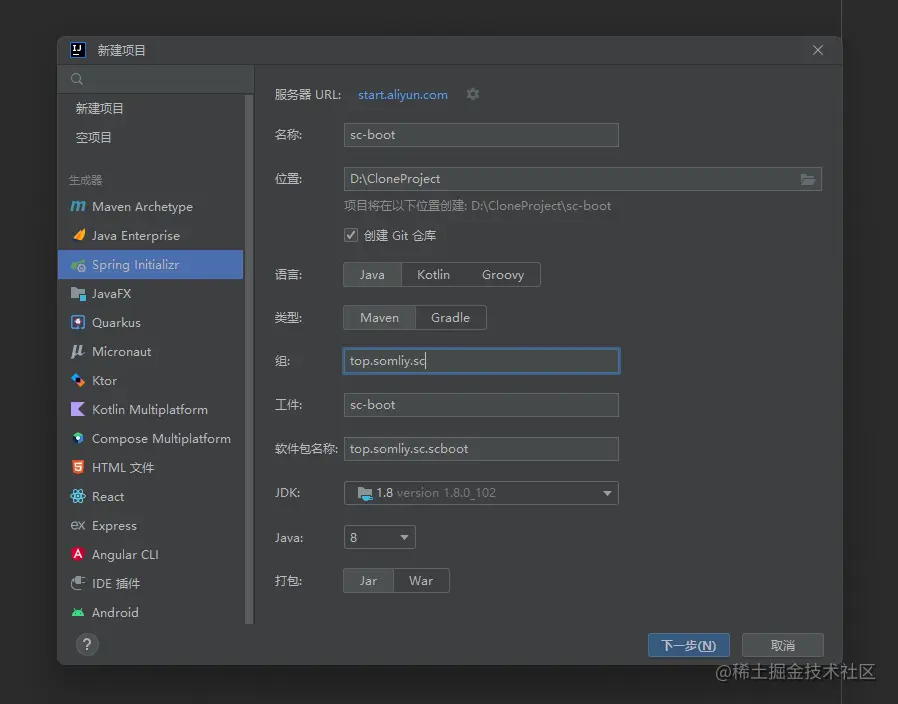Viewport: 898px width, 704px height.
Task: Select the React generator label
Action: point(108,497)
